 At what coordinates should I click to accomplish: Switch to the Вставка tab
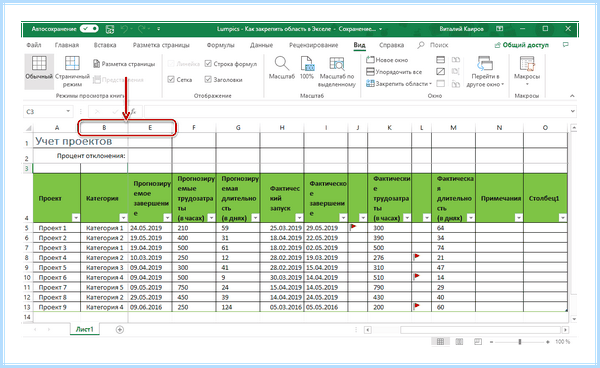pos(105,45)
